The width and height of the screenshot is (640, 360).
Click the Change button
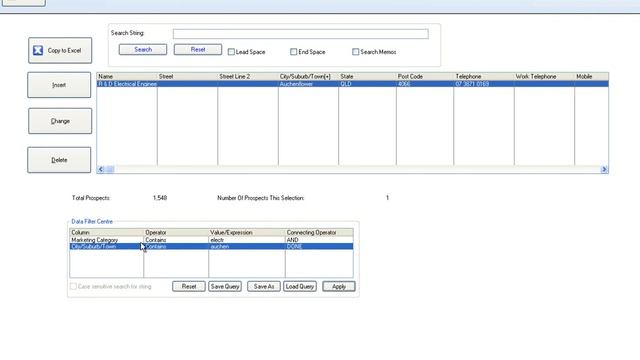(60, 121)
